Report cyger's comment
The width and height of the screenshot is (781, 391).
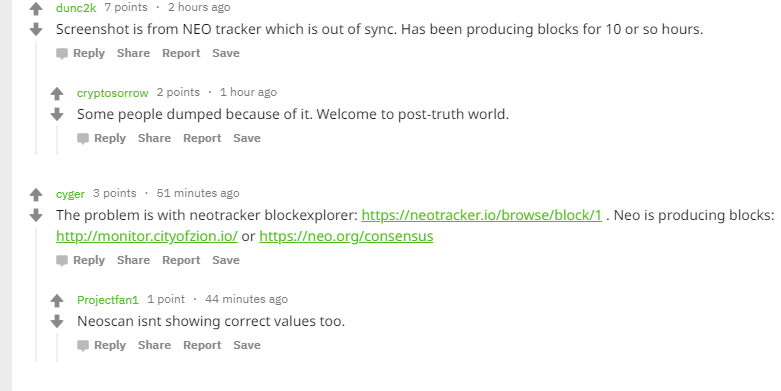pos(181,260)
